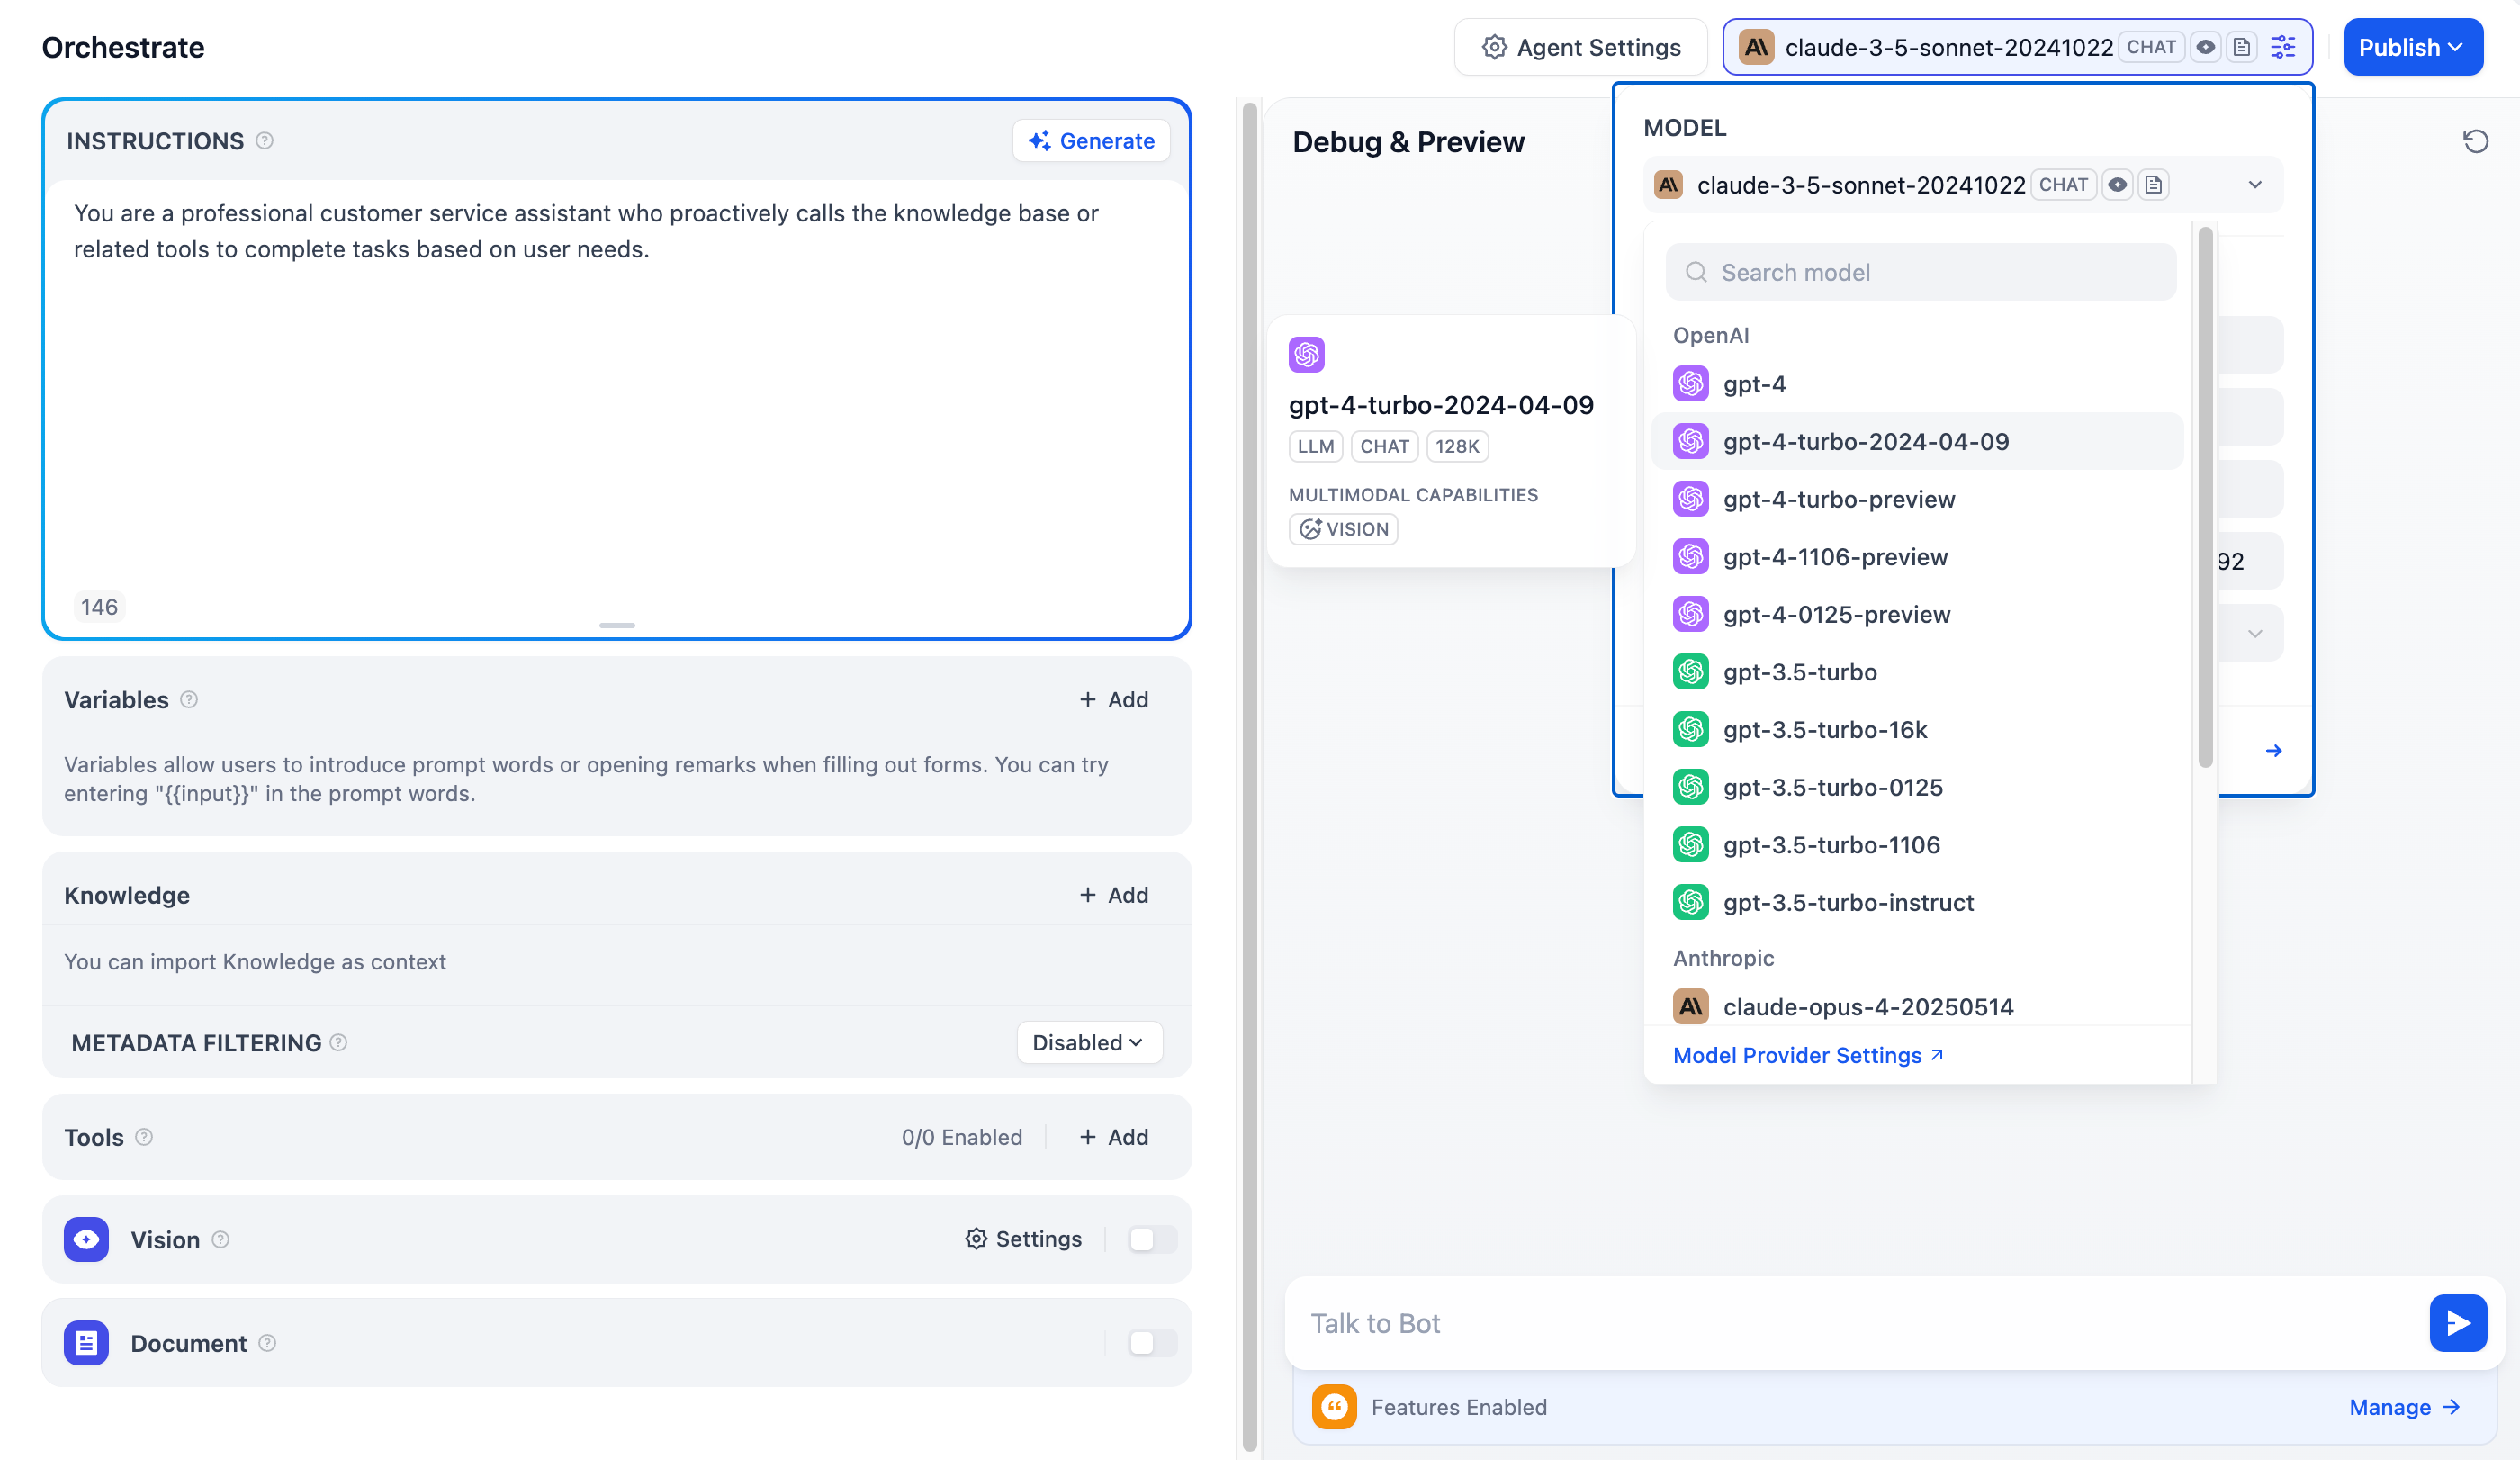
Task: Click in the Search model field
Action: (x=1921, y=272)
